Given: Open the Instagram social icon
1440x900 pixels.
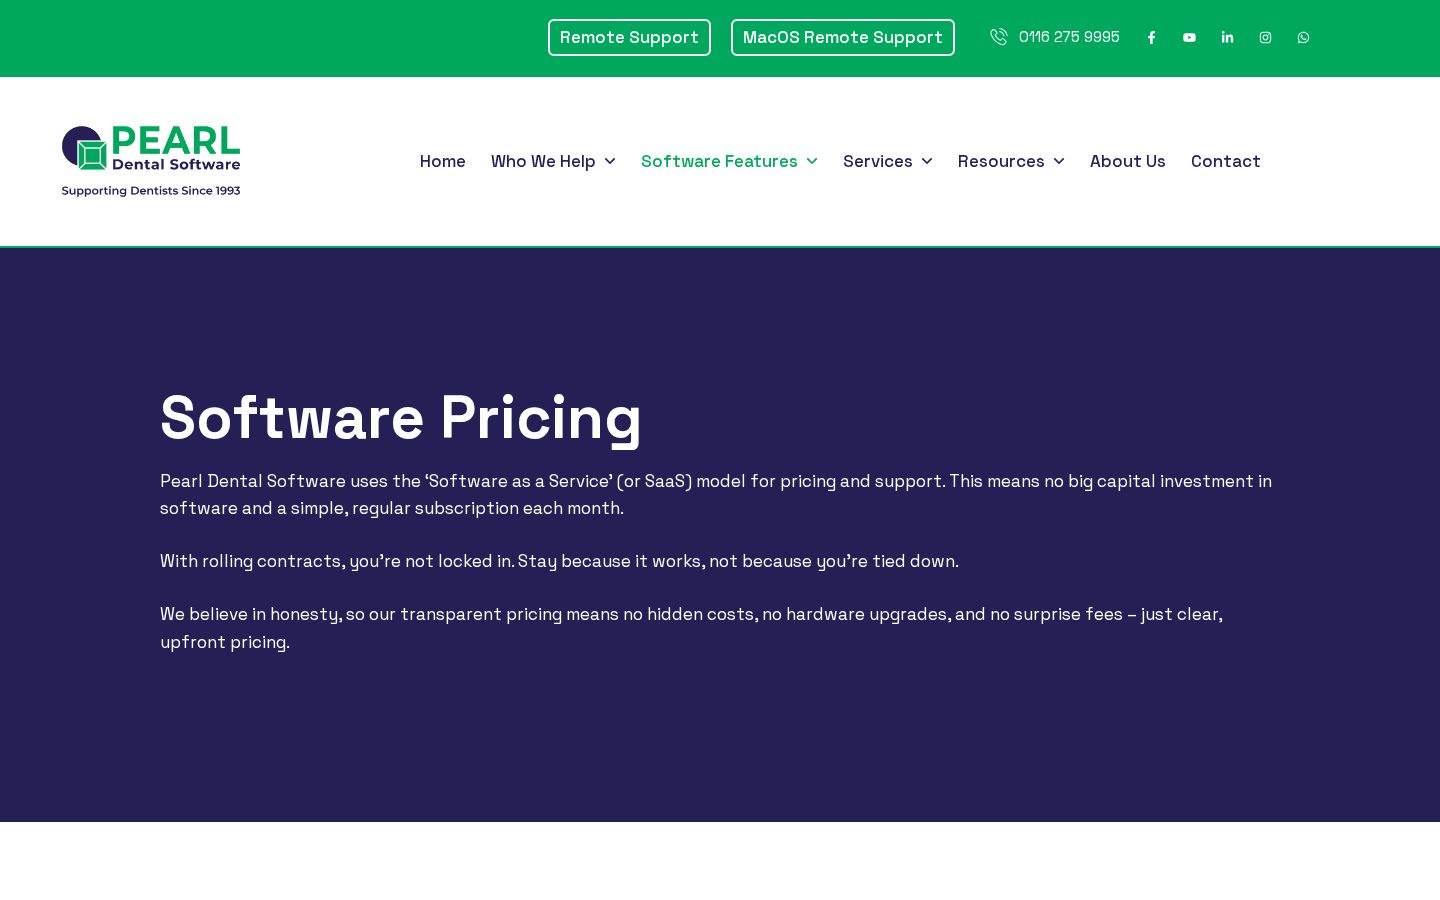Looking at the screenshot, I should (1265, 38).
